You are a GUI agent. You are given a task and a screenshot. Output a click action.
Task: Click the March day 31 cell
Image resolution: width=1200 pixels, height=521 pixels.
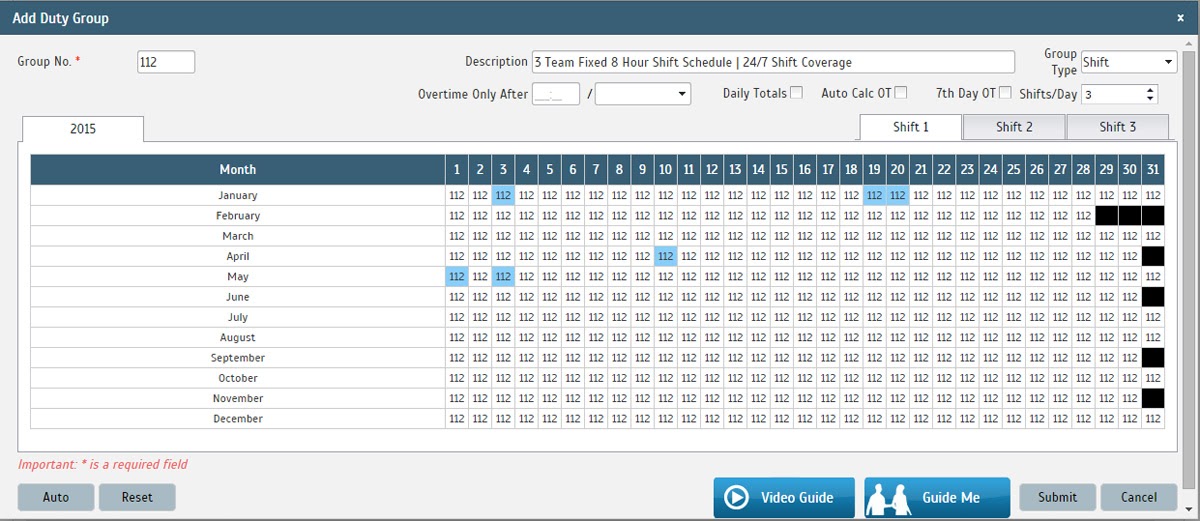coord(1153,237)
